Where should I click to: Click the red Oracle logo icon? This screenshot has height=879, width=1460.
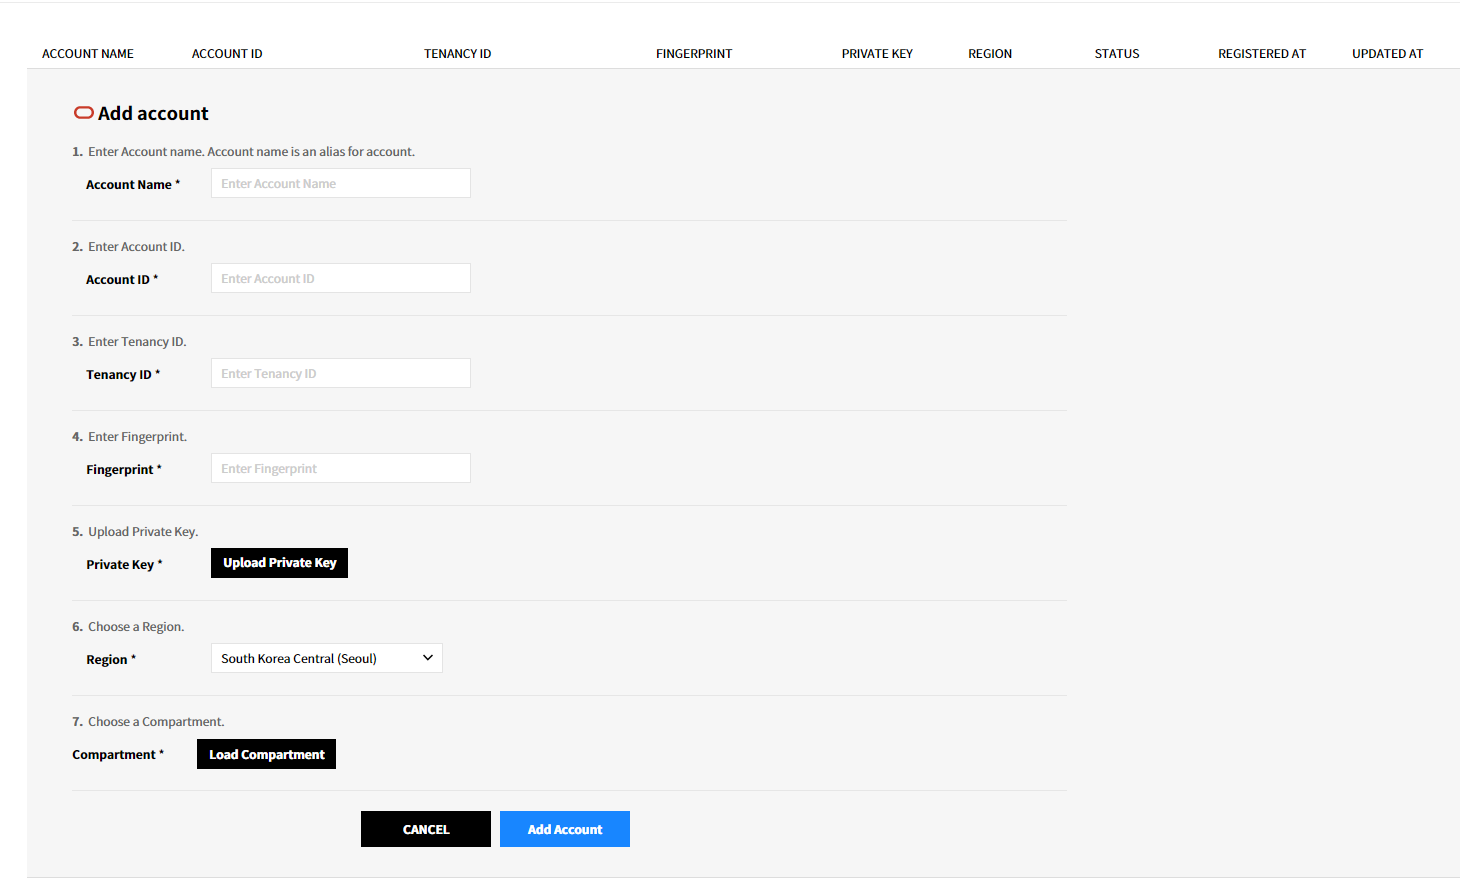click(84, 113)
